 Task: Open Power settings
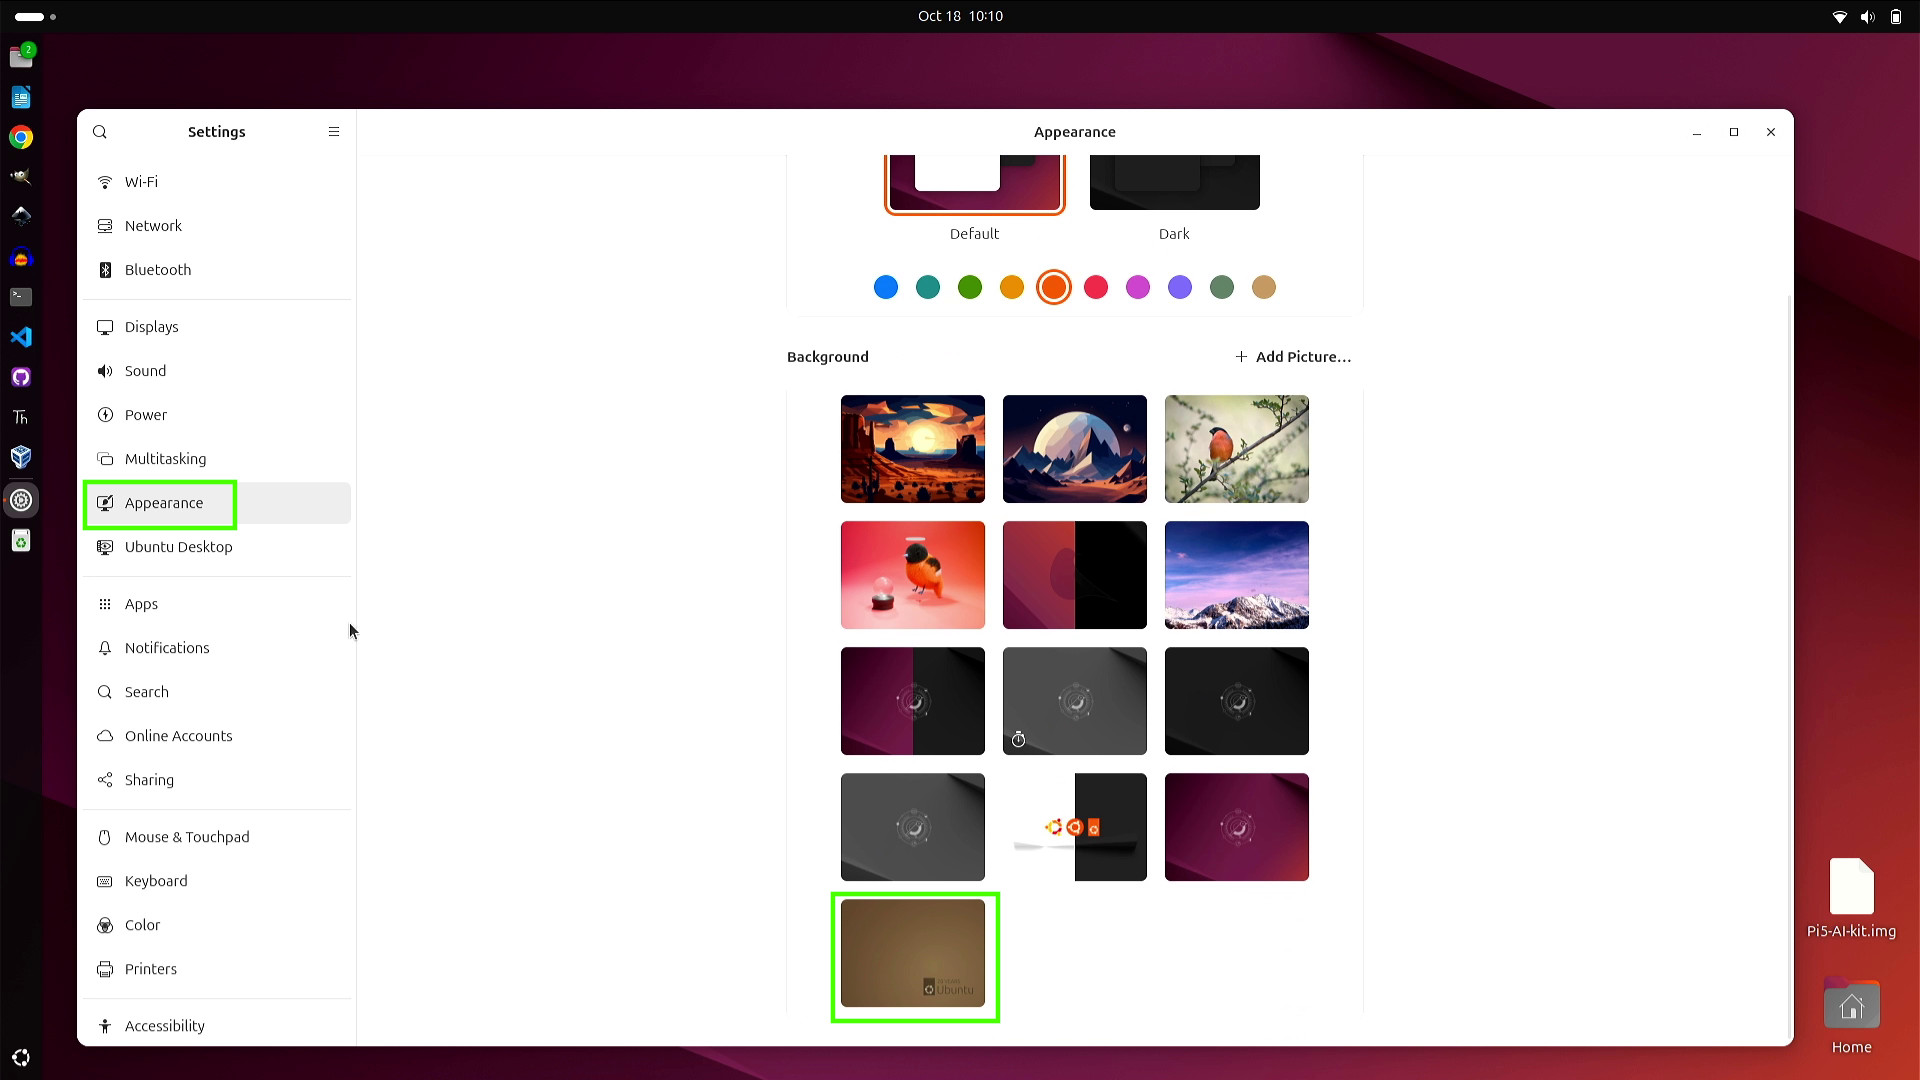click(x=145, y=414)
